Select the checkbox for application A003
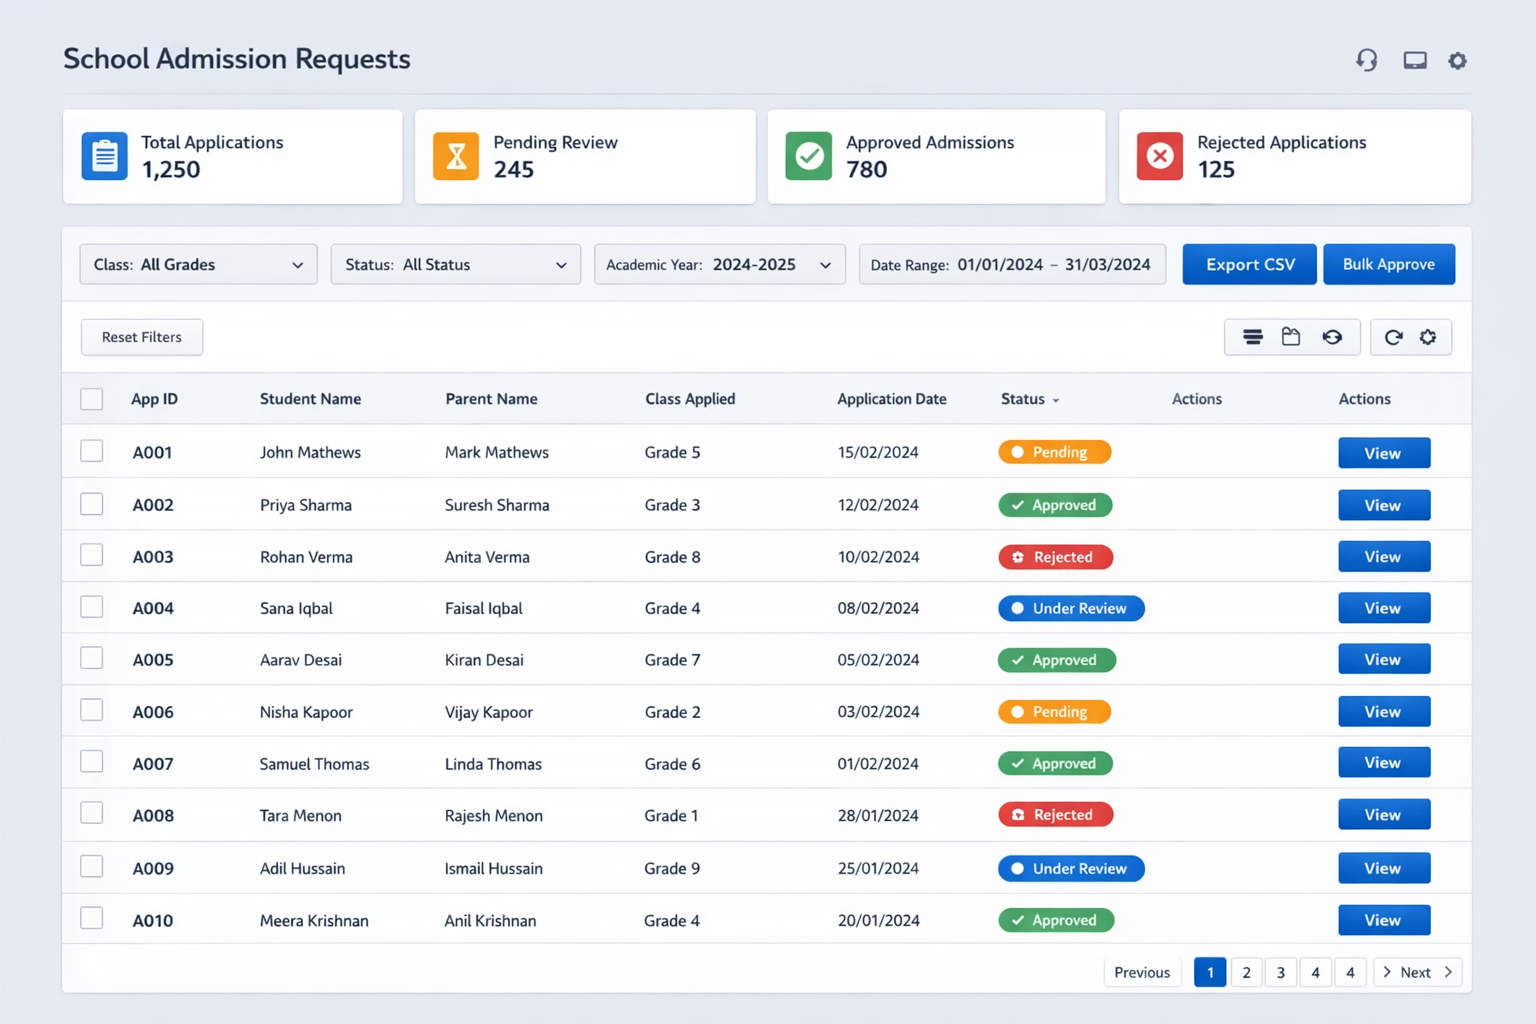Screen dimensions: 1536x1024 (91, 554)
